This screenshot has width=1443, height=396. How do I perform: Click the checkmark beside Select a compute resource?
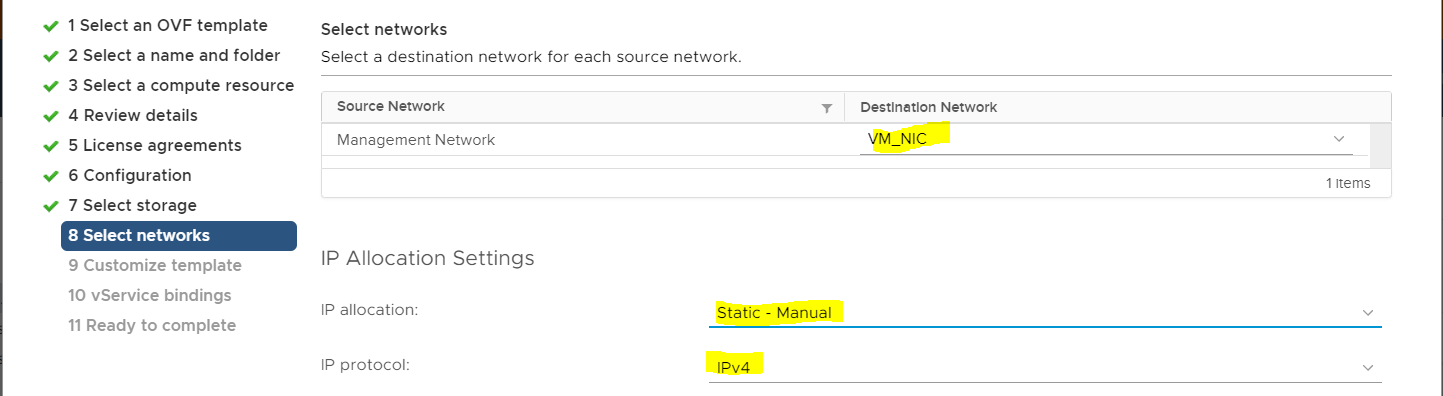51,86
